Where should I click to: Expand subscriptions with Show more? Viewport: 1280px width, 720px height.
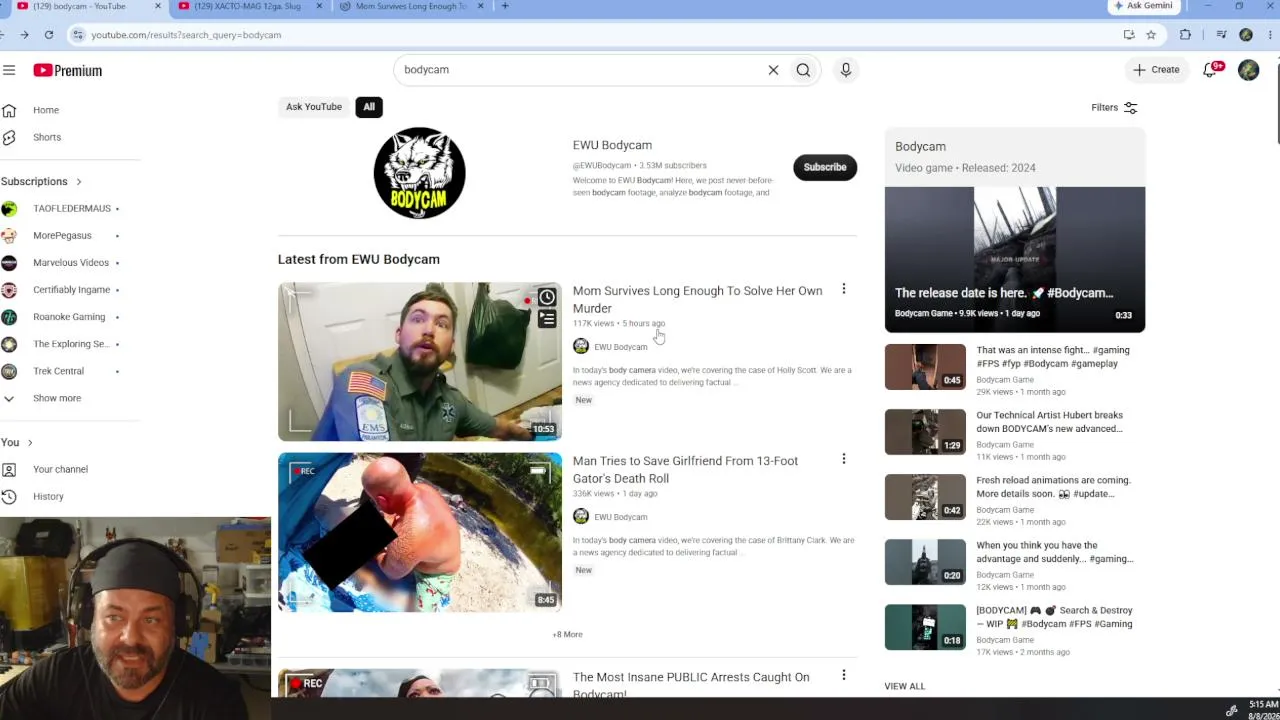(57, 398)
